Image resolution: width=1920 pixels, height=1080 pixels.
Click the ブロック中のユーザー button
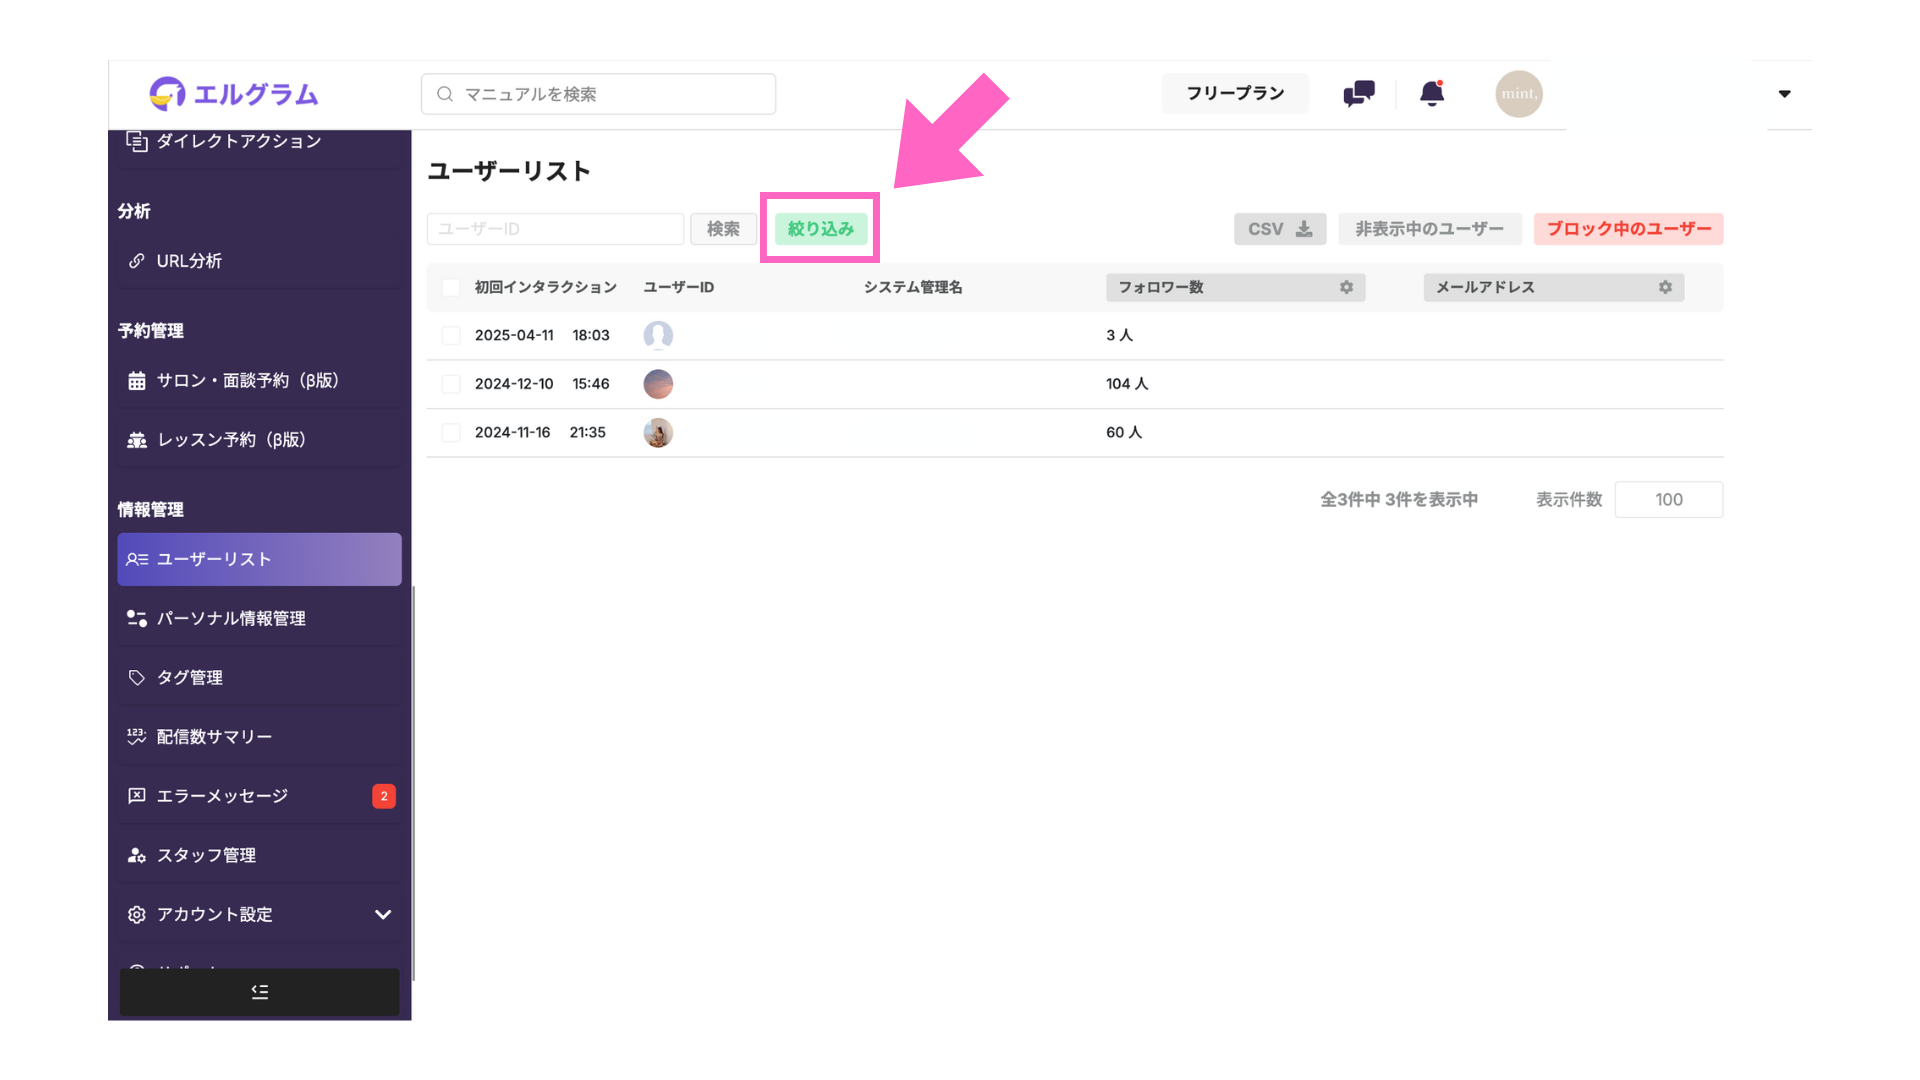(x=1629, y=229)
